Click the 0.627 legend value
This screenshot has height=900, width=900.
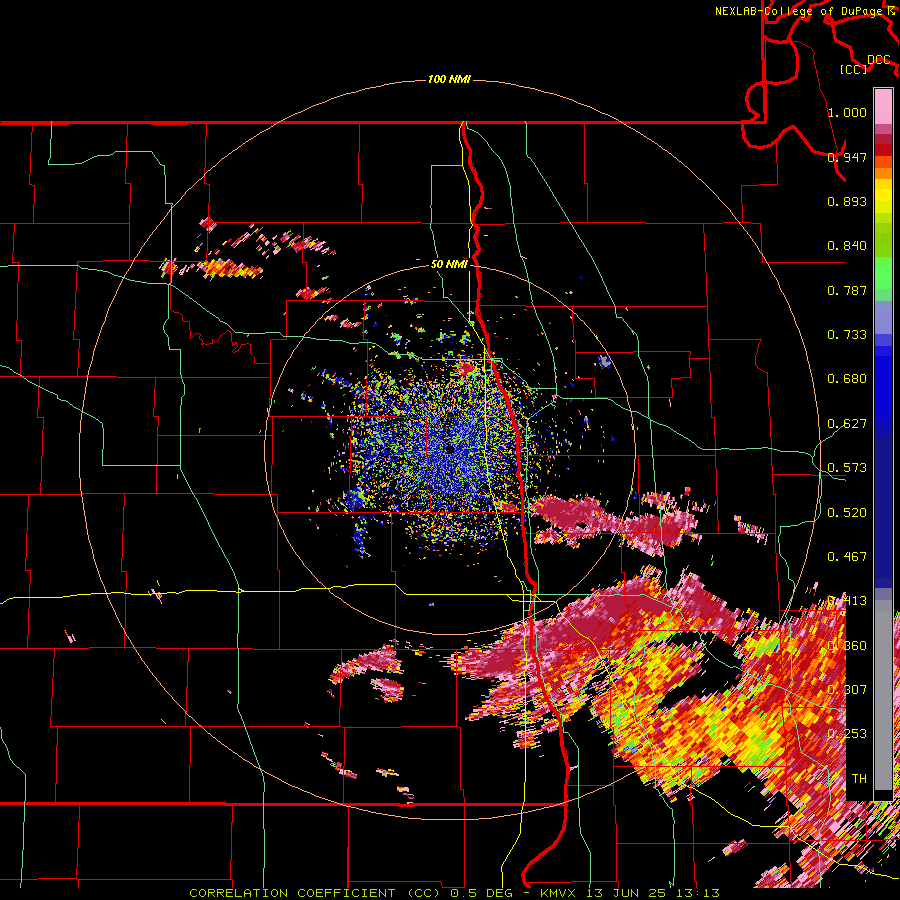[847, 424]
